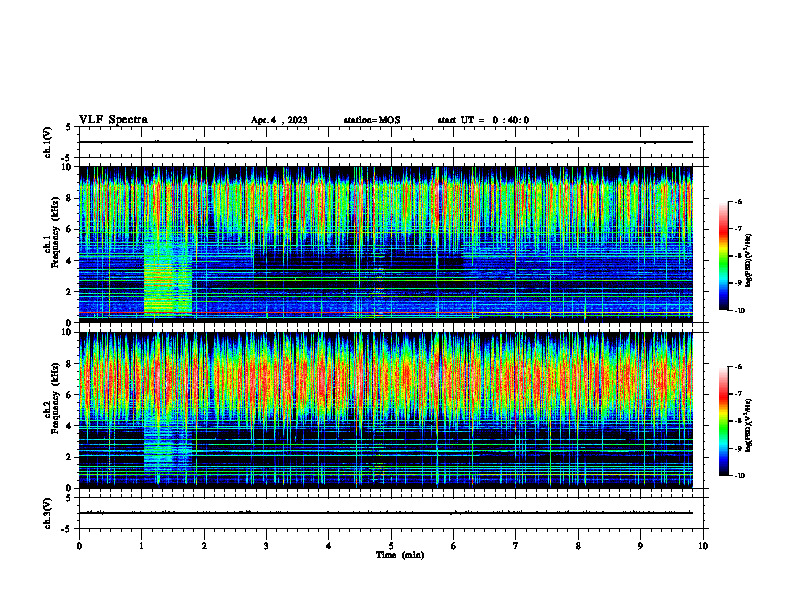
Task: Click the "-10" label on ch.2 colorbar
Action: click(x=739, y=476)
